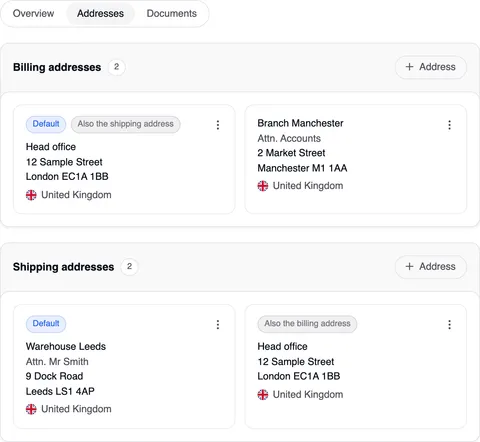Open options menu for Warehouse Leeds card

218,325
